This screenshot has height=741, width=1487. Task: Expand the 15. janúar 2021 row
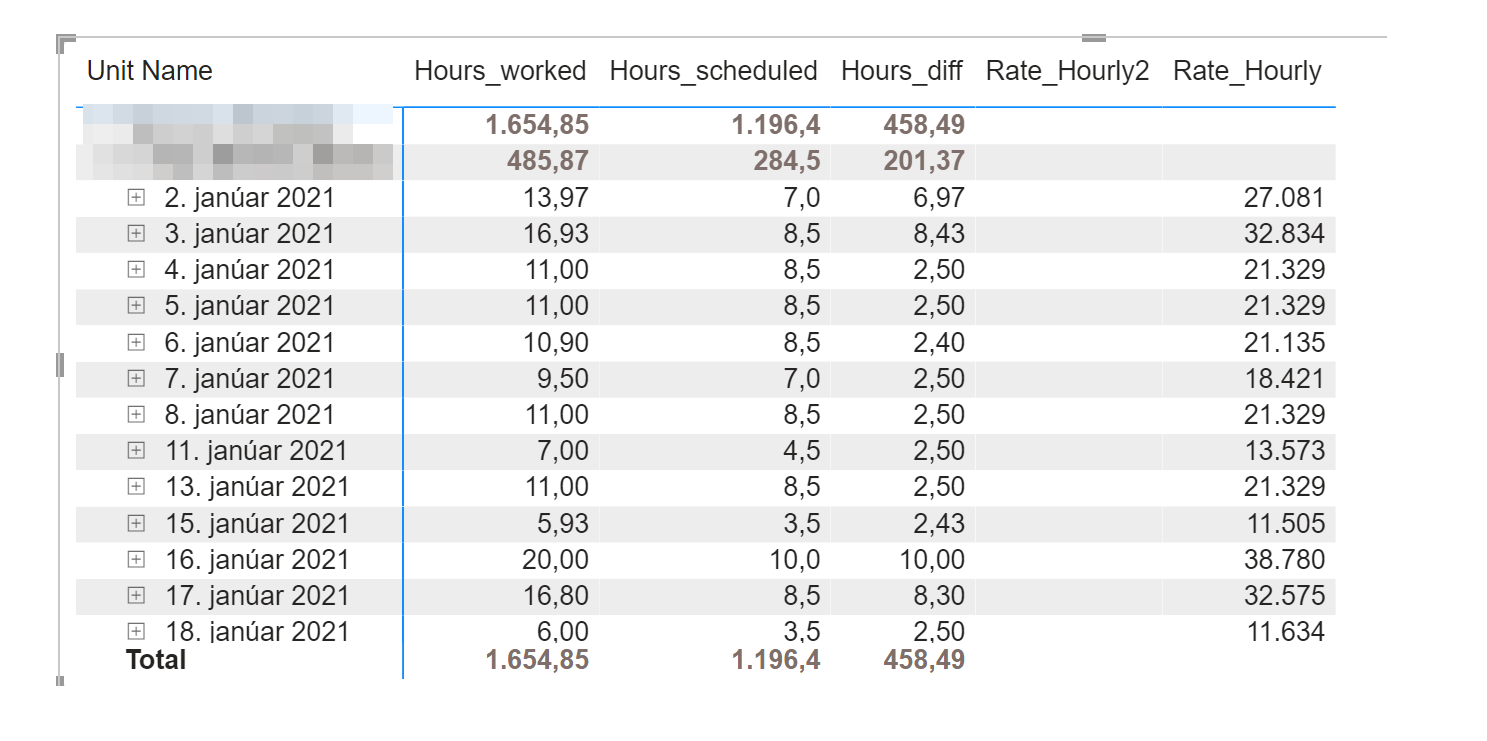coord(136,523)
